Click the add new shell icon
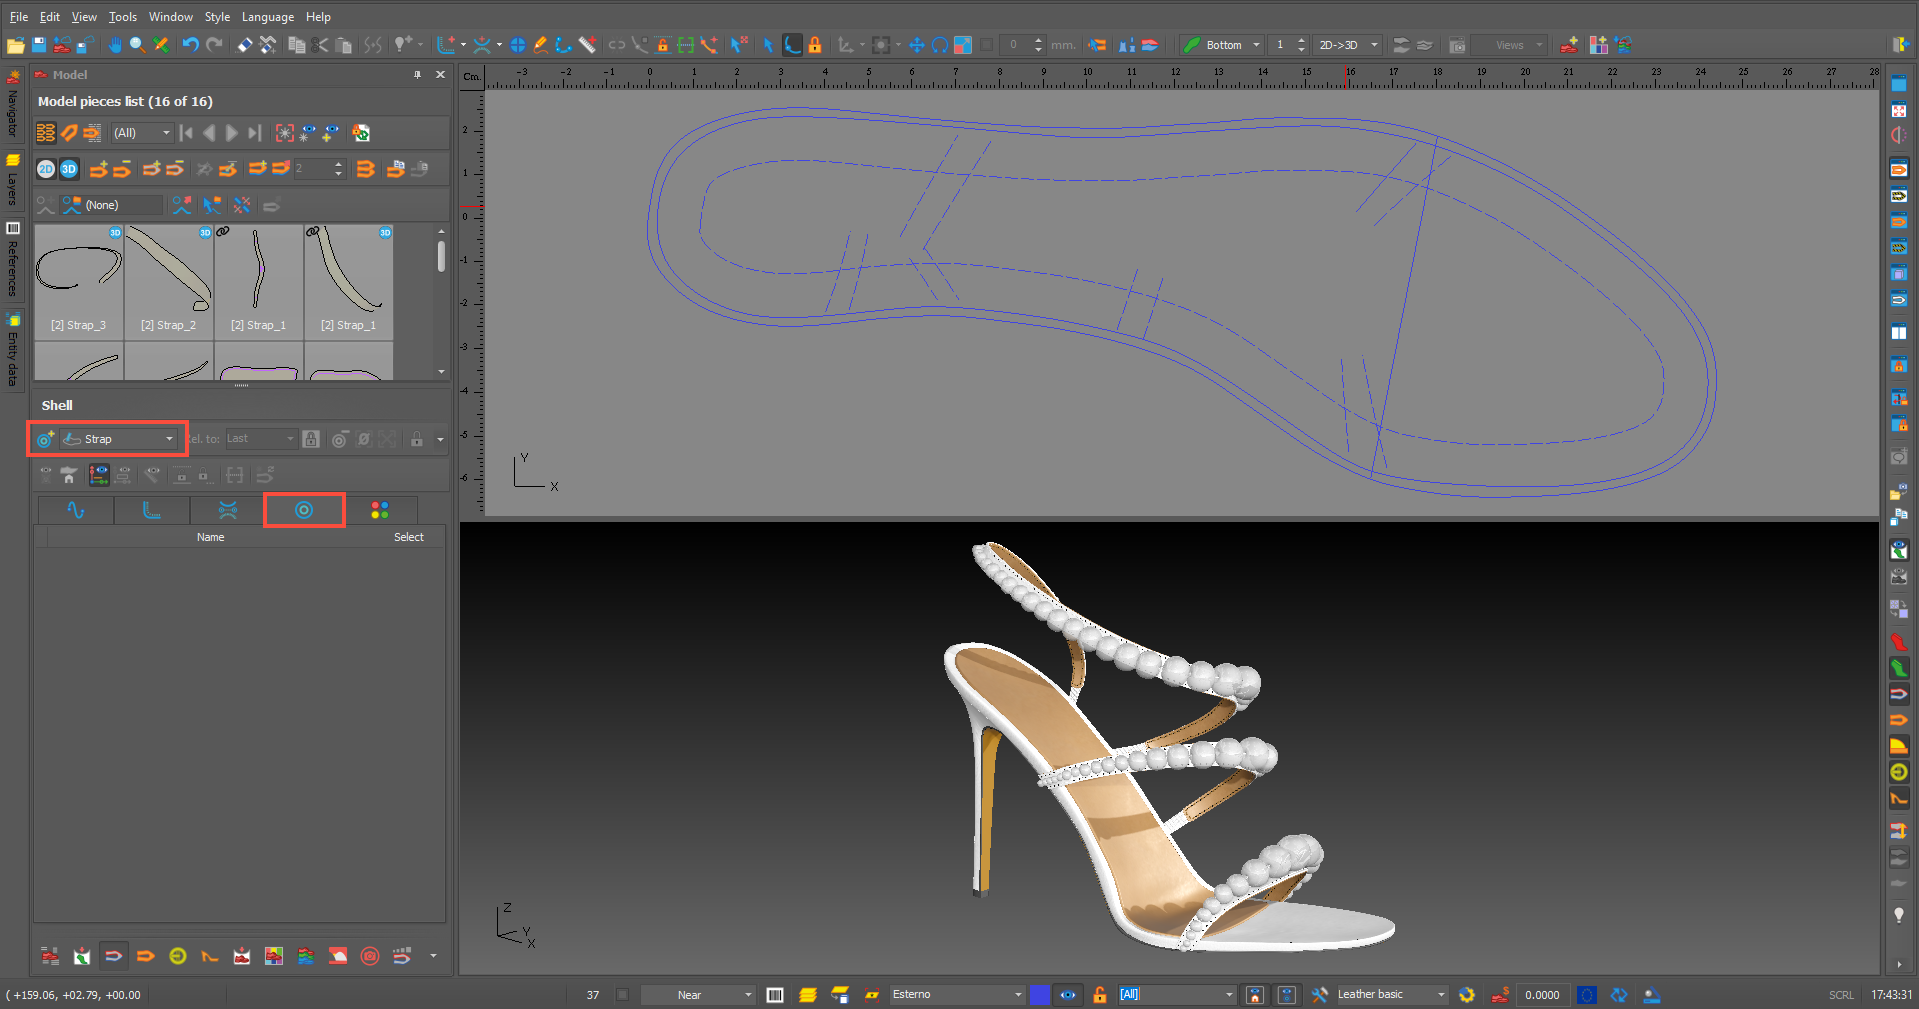 click(45, 439)
